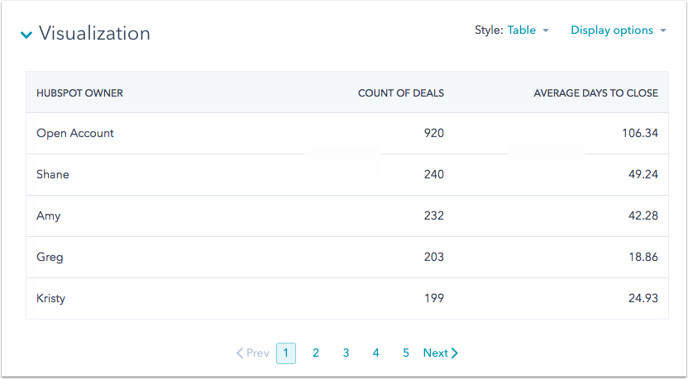Select the Open Account owner cell

[x=75, y=133]
